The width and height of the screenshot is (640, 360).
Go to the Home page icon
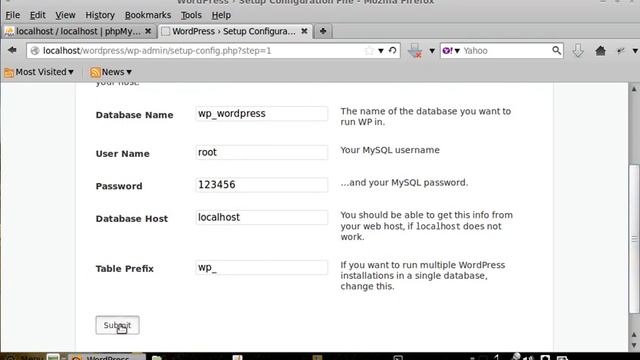600,51
